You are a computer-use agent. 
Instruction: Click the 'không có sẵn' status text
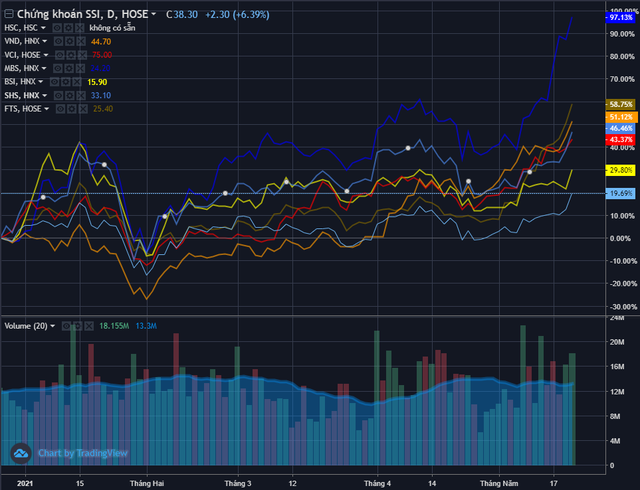click(x=112, y=28)
